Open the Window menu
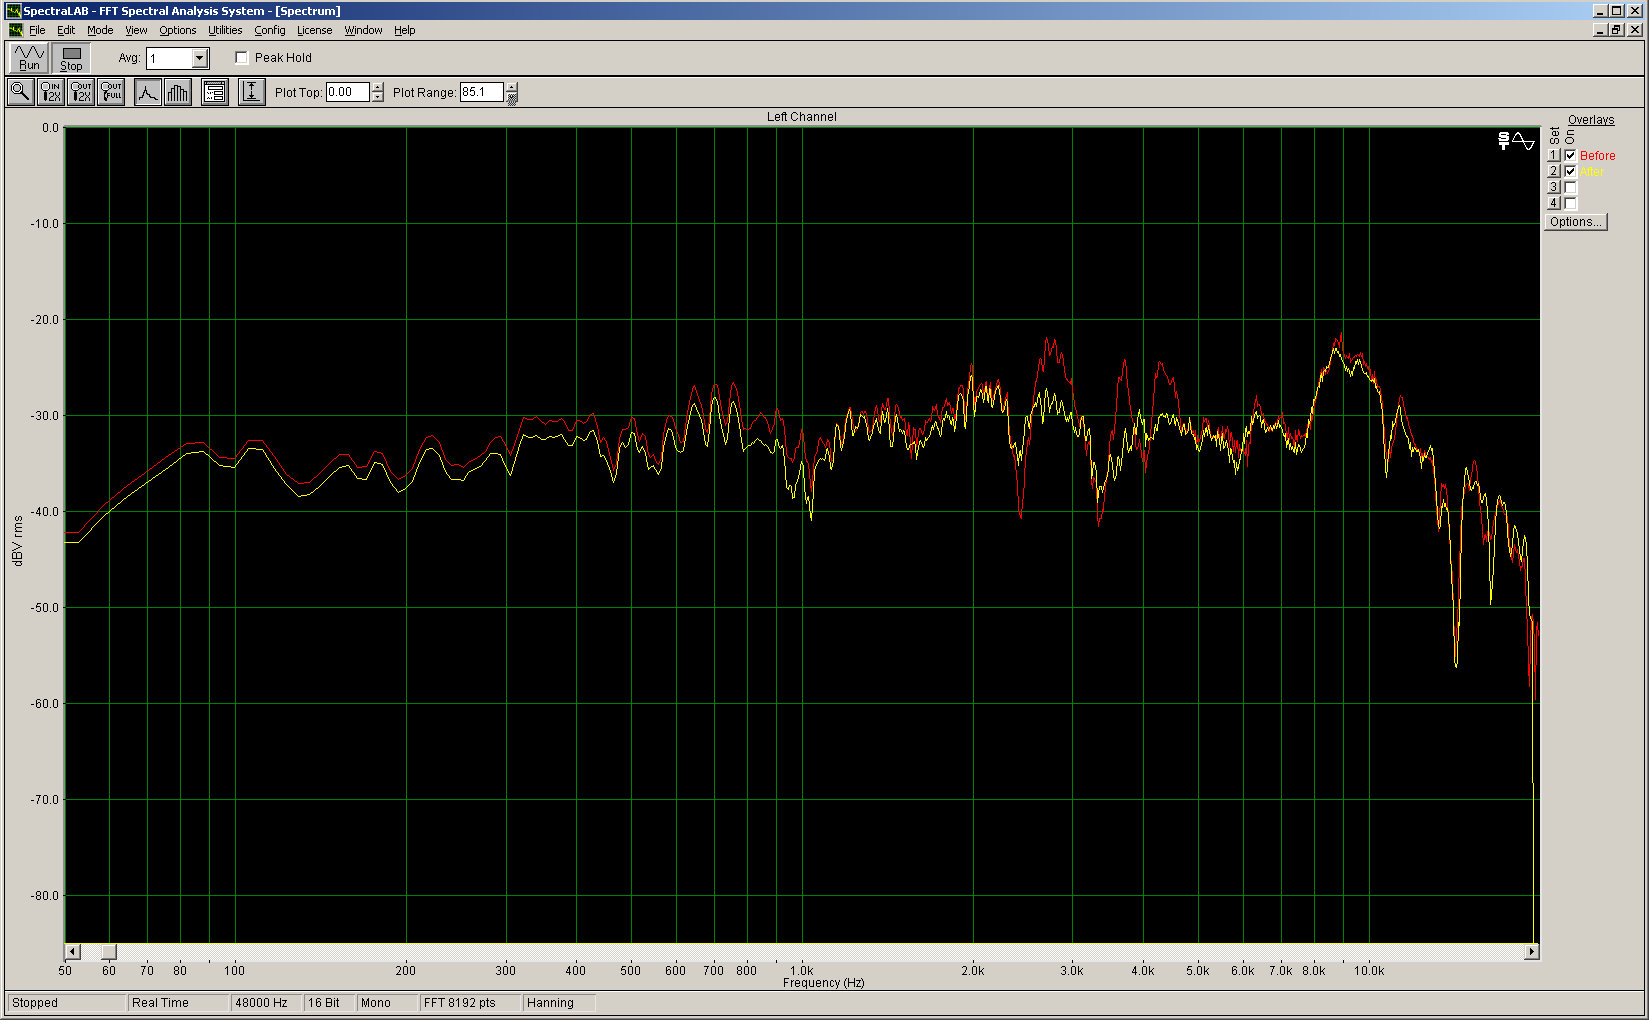Image resolution: width=1649 pixels, height=1020 pixels. pos(363,30)
